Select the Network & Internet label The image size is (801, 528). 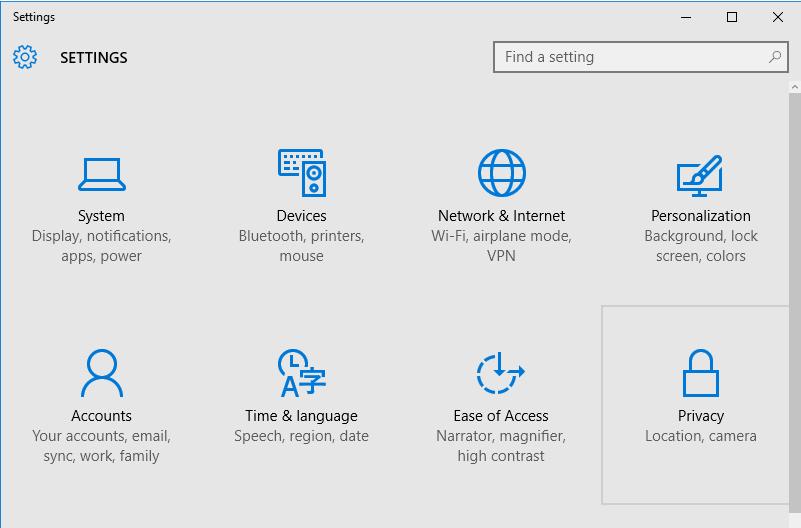click(x=501, y=216)
